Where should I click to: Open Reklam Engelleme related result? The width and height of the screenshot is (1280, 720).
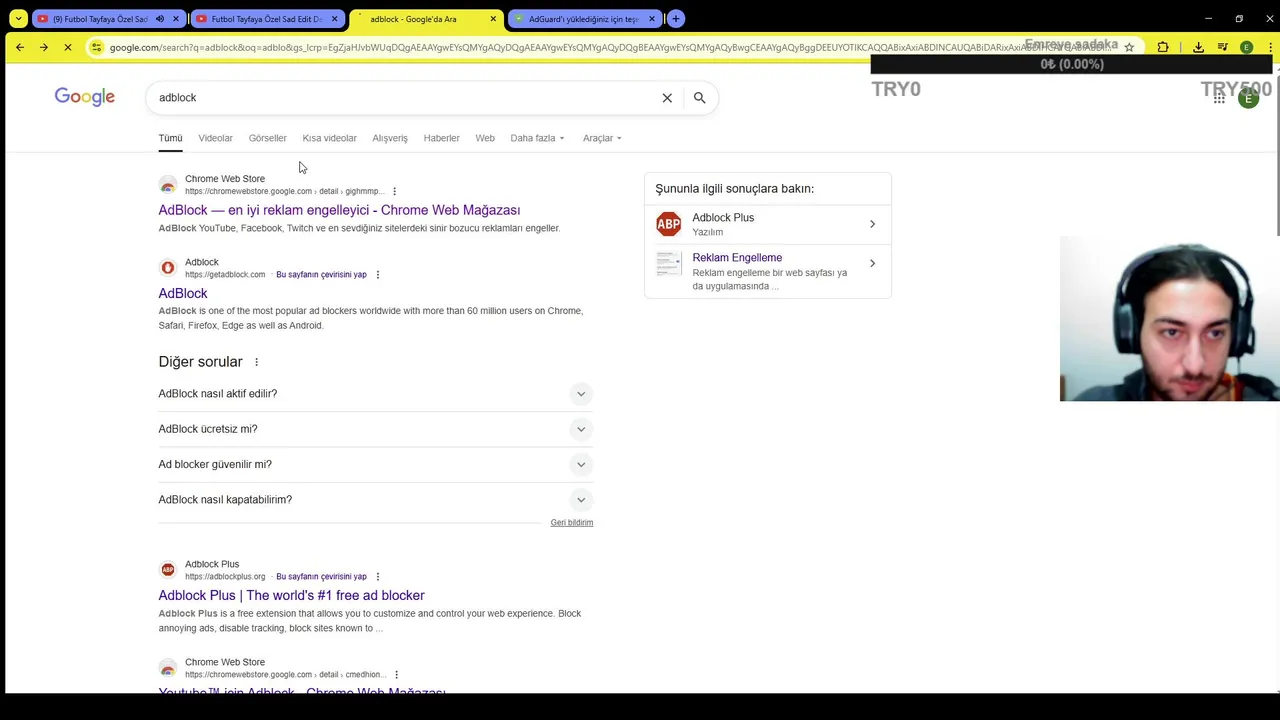point(767,271)
